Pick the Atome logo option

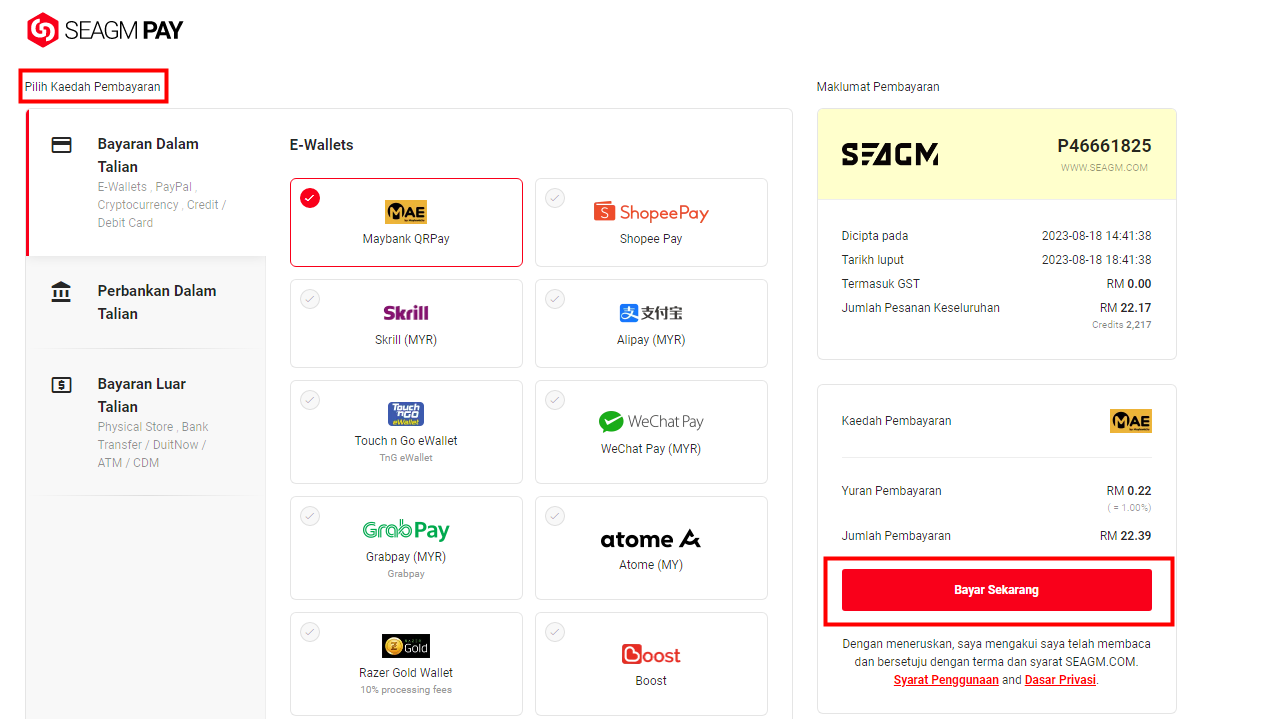click(x=651, y=539)
